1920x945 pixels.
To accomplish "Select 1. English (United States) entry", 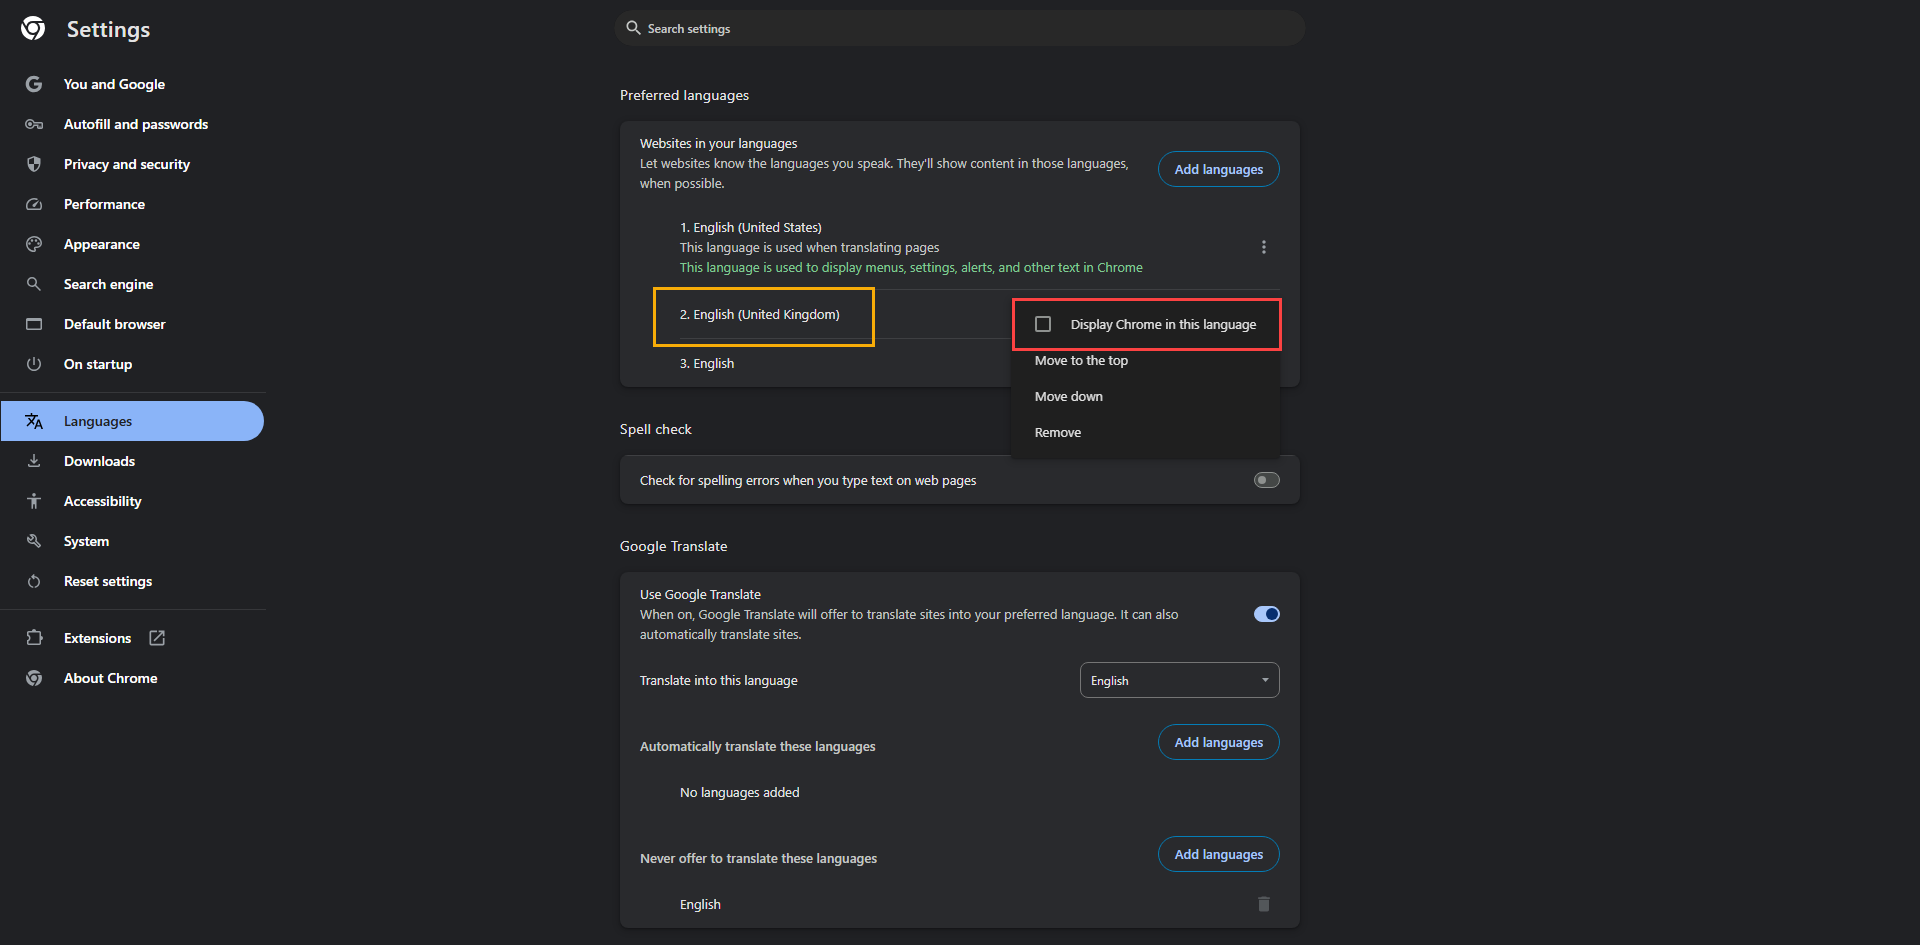I will pyautogui.click(x=751, y=227).
